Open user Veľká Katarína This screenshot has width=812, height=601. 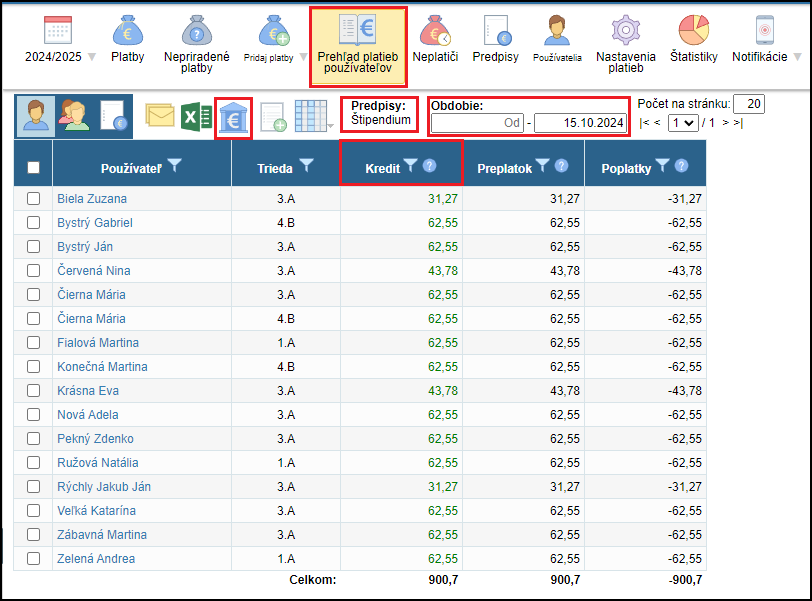(96, 510)
